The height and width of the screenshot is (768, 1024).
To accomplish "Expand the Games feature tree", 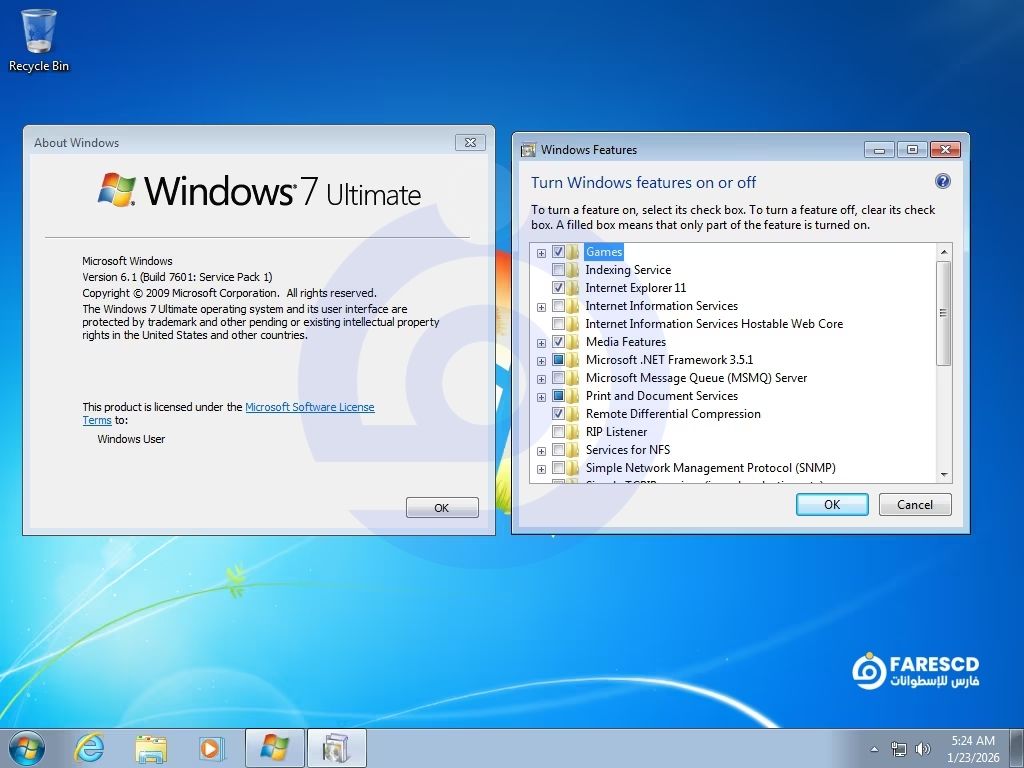I will click(x=541, y=253).
